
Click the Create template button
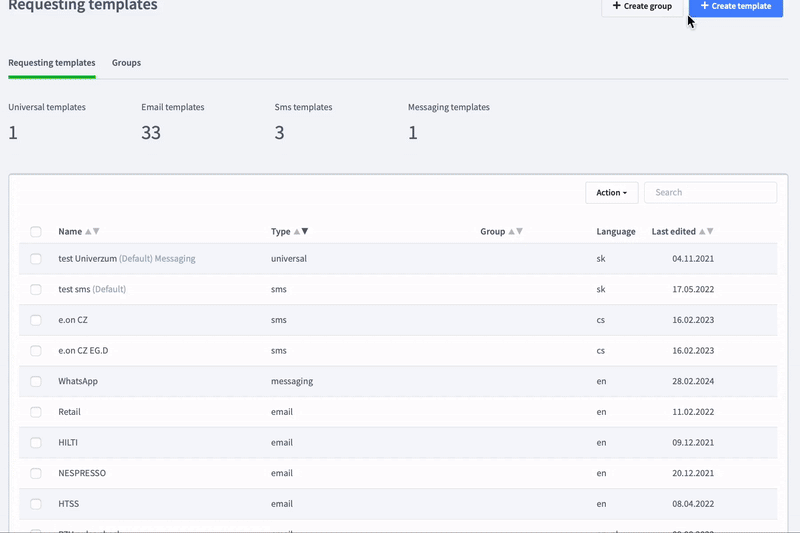tap(736, 7)
